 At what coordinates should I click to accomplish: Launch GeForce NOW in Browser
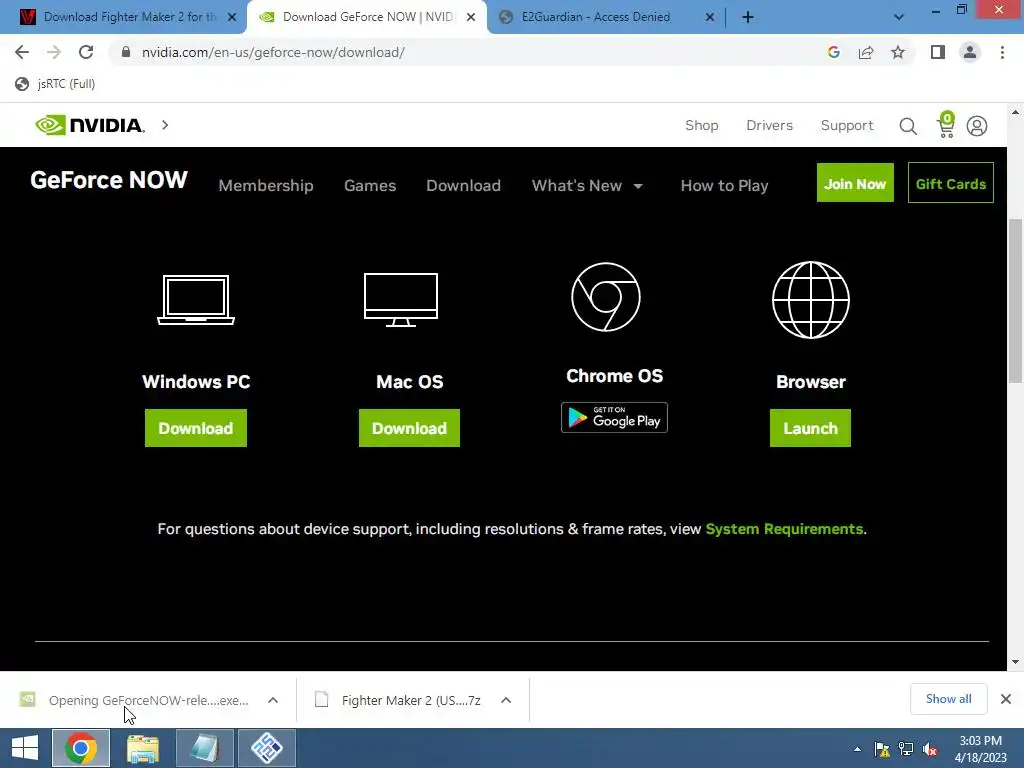tap(810, 428)
